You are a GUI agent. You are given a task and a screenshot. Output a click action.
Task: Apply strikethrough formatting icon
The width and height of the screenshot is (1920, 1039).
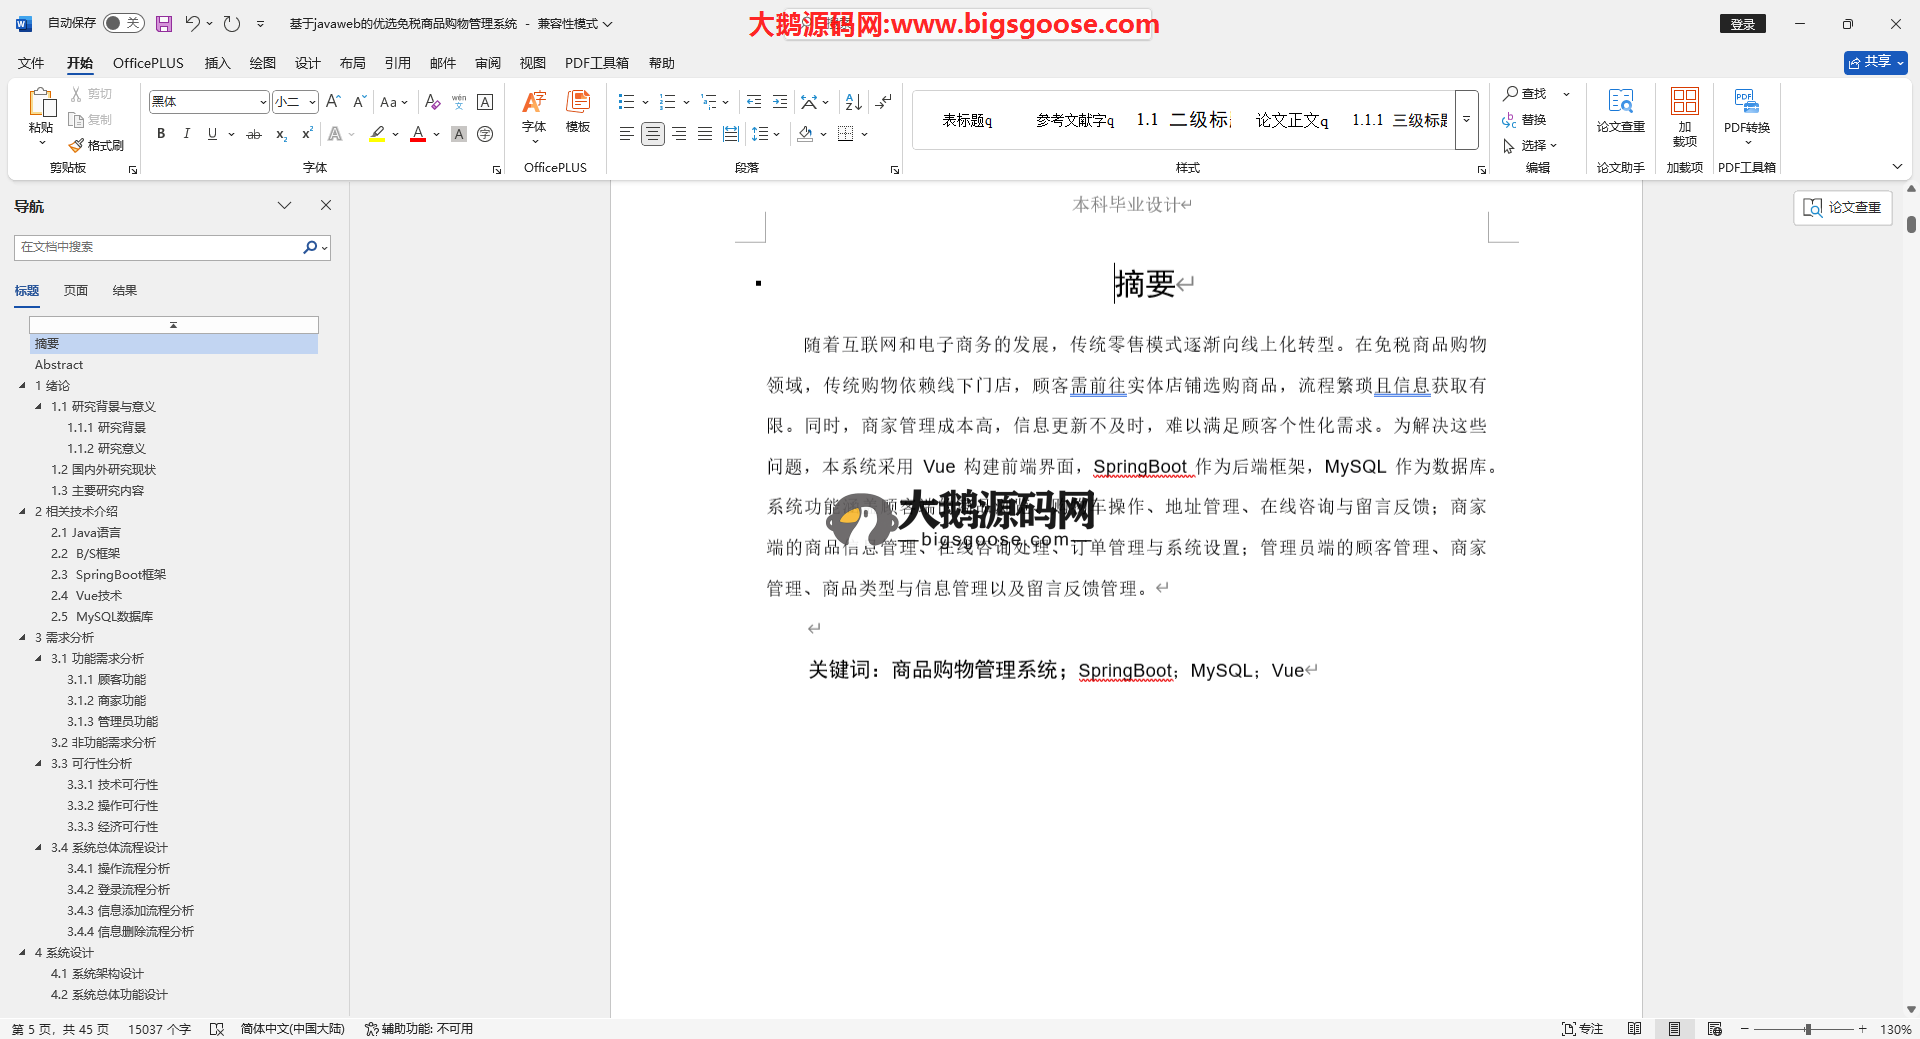pos(254,134)
